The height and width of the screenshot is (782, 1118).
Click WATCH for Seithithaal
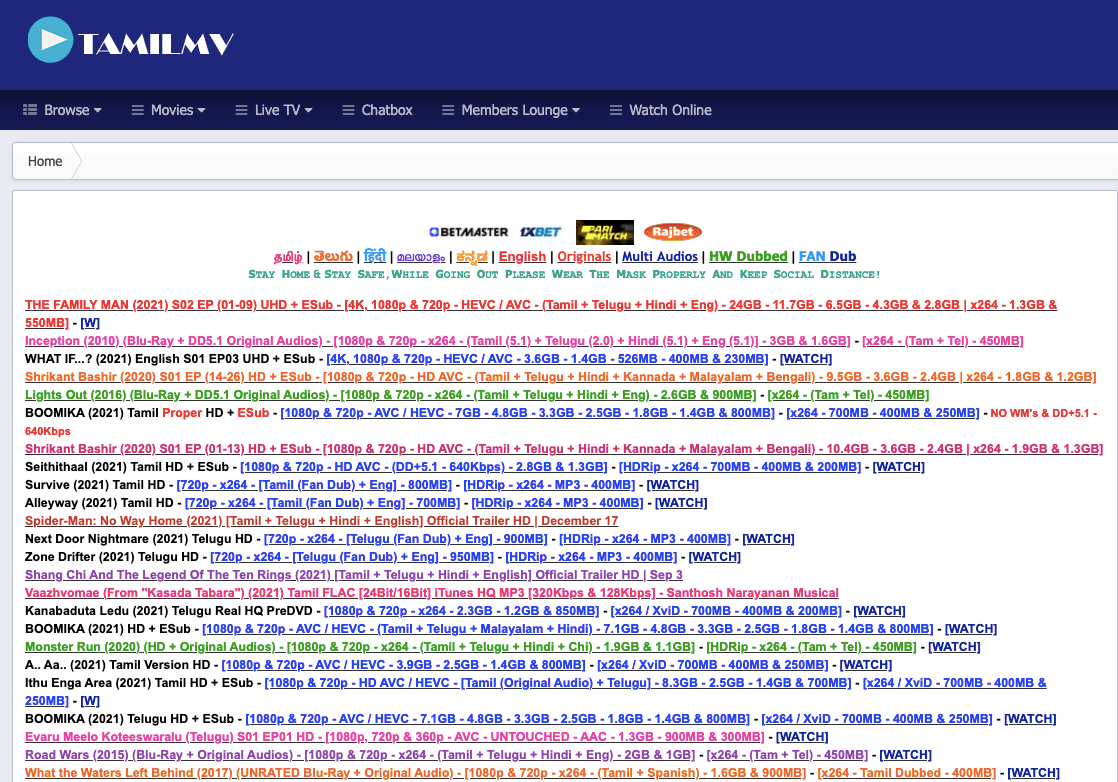pyautogui.click(x=898, y=466)
